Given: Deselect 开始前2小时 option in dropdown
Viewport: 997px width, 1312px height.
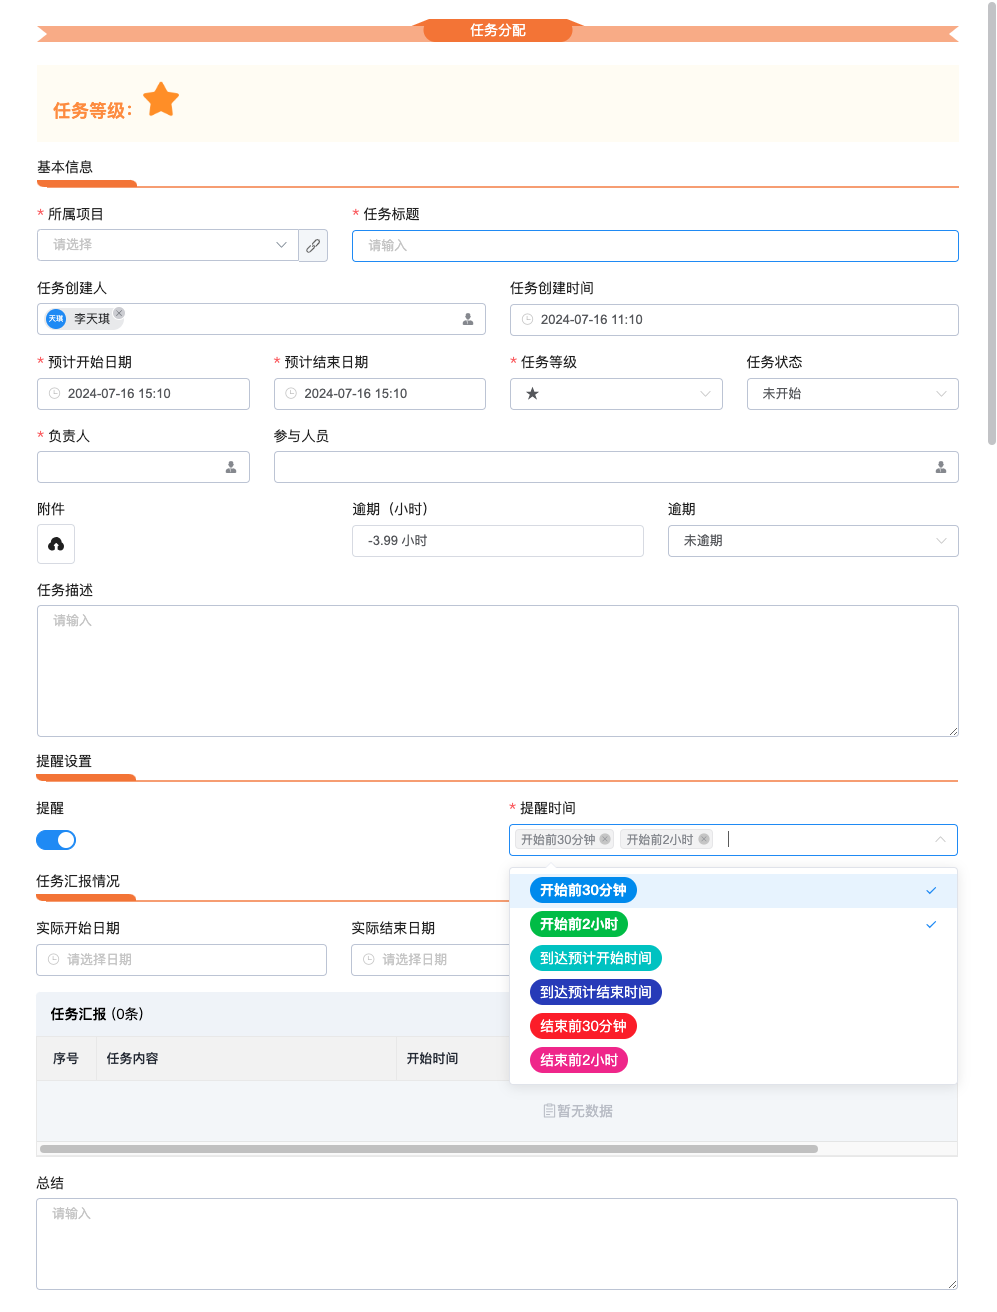Looking at the screenshot, I should 579,924.
